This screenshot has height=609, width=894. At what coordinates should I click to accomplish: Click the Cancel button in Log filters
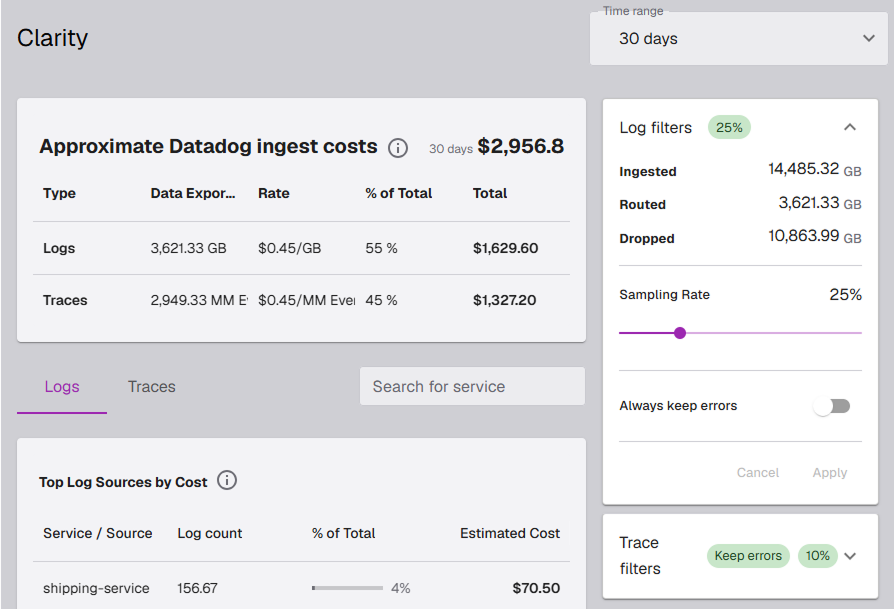[x=757, y=473]
